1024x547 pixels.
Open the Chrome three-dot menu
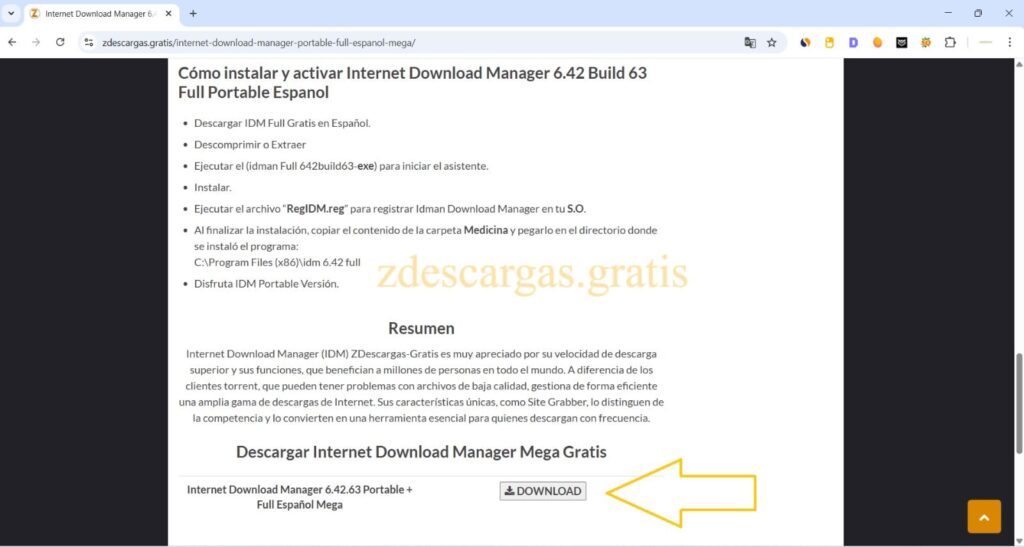tap(1010, 42)
